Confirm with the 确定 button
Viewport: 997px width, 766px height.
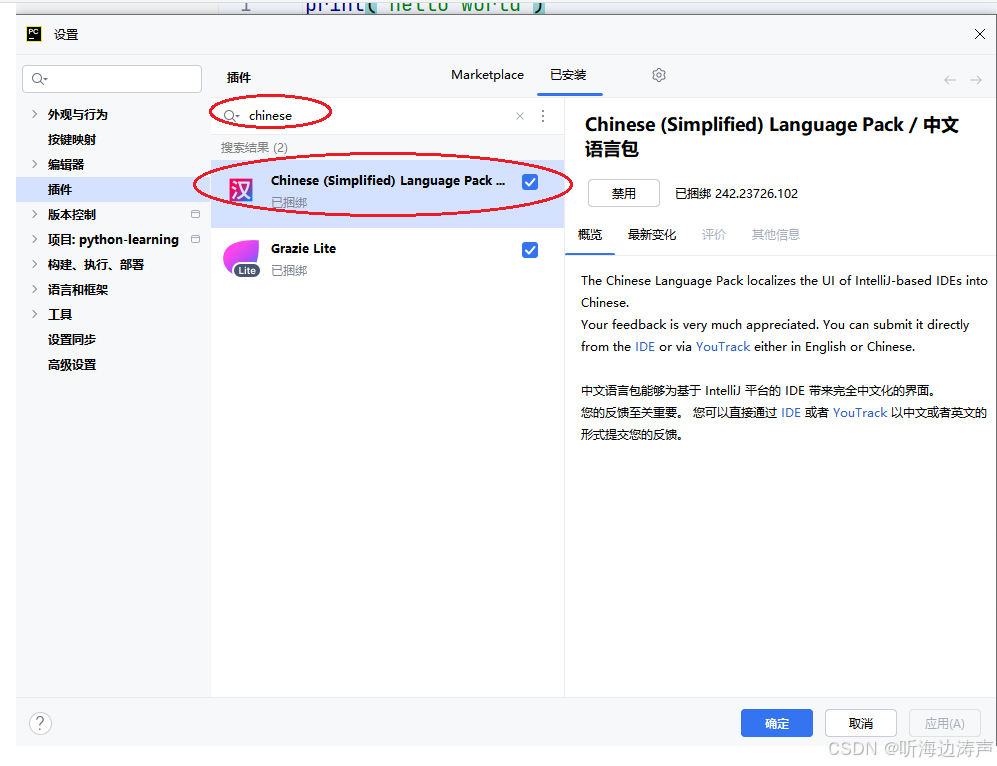[776, 723]
